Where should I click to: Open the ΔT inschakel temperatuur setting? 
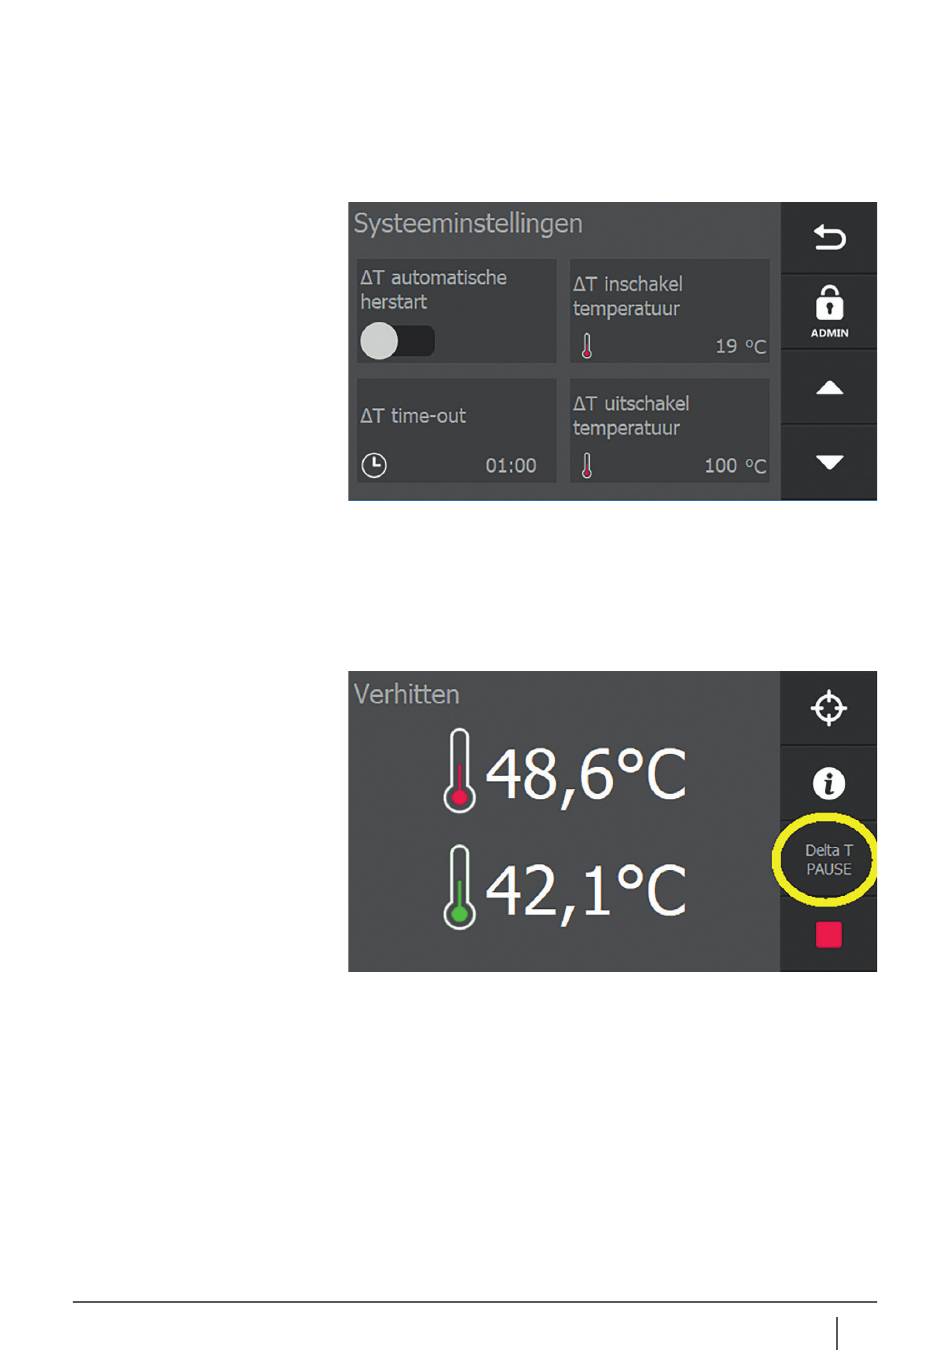click(x=669, y=311)
